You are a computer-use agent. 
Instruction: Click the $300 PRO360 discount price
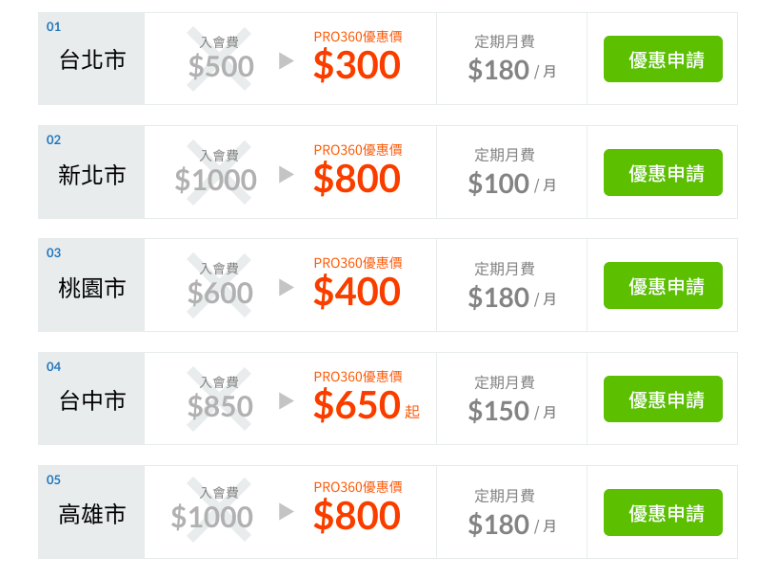356,66
